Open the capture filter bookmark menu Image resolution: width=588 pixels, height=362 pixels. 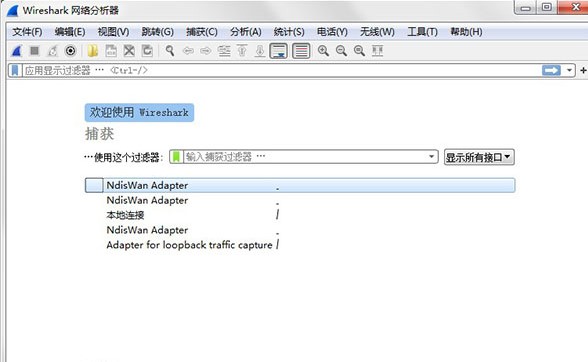tap(176, 157)
